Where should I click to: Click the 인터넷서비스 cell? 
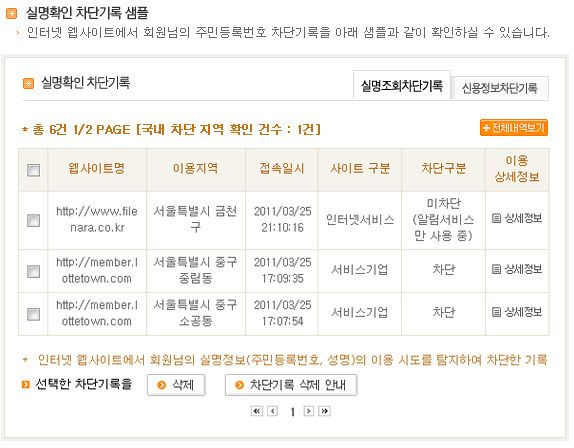360,220
